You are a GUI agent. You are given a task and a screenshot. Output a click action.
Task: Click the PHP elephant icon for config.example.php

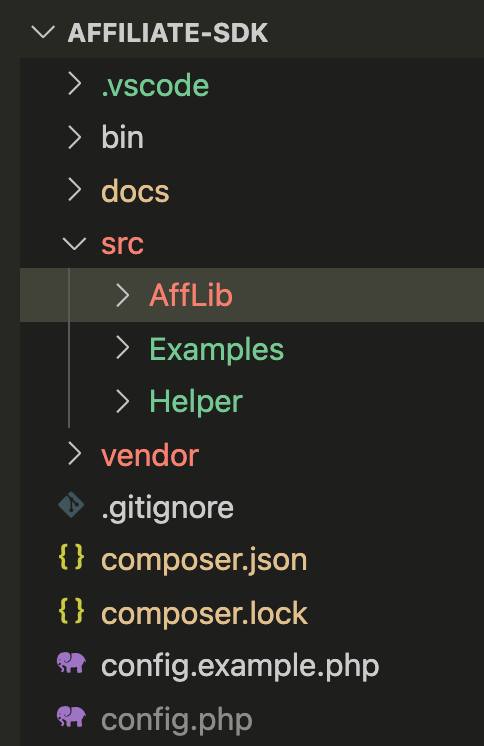click(71, 663)
